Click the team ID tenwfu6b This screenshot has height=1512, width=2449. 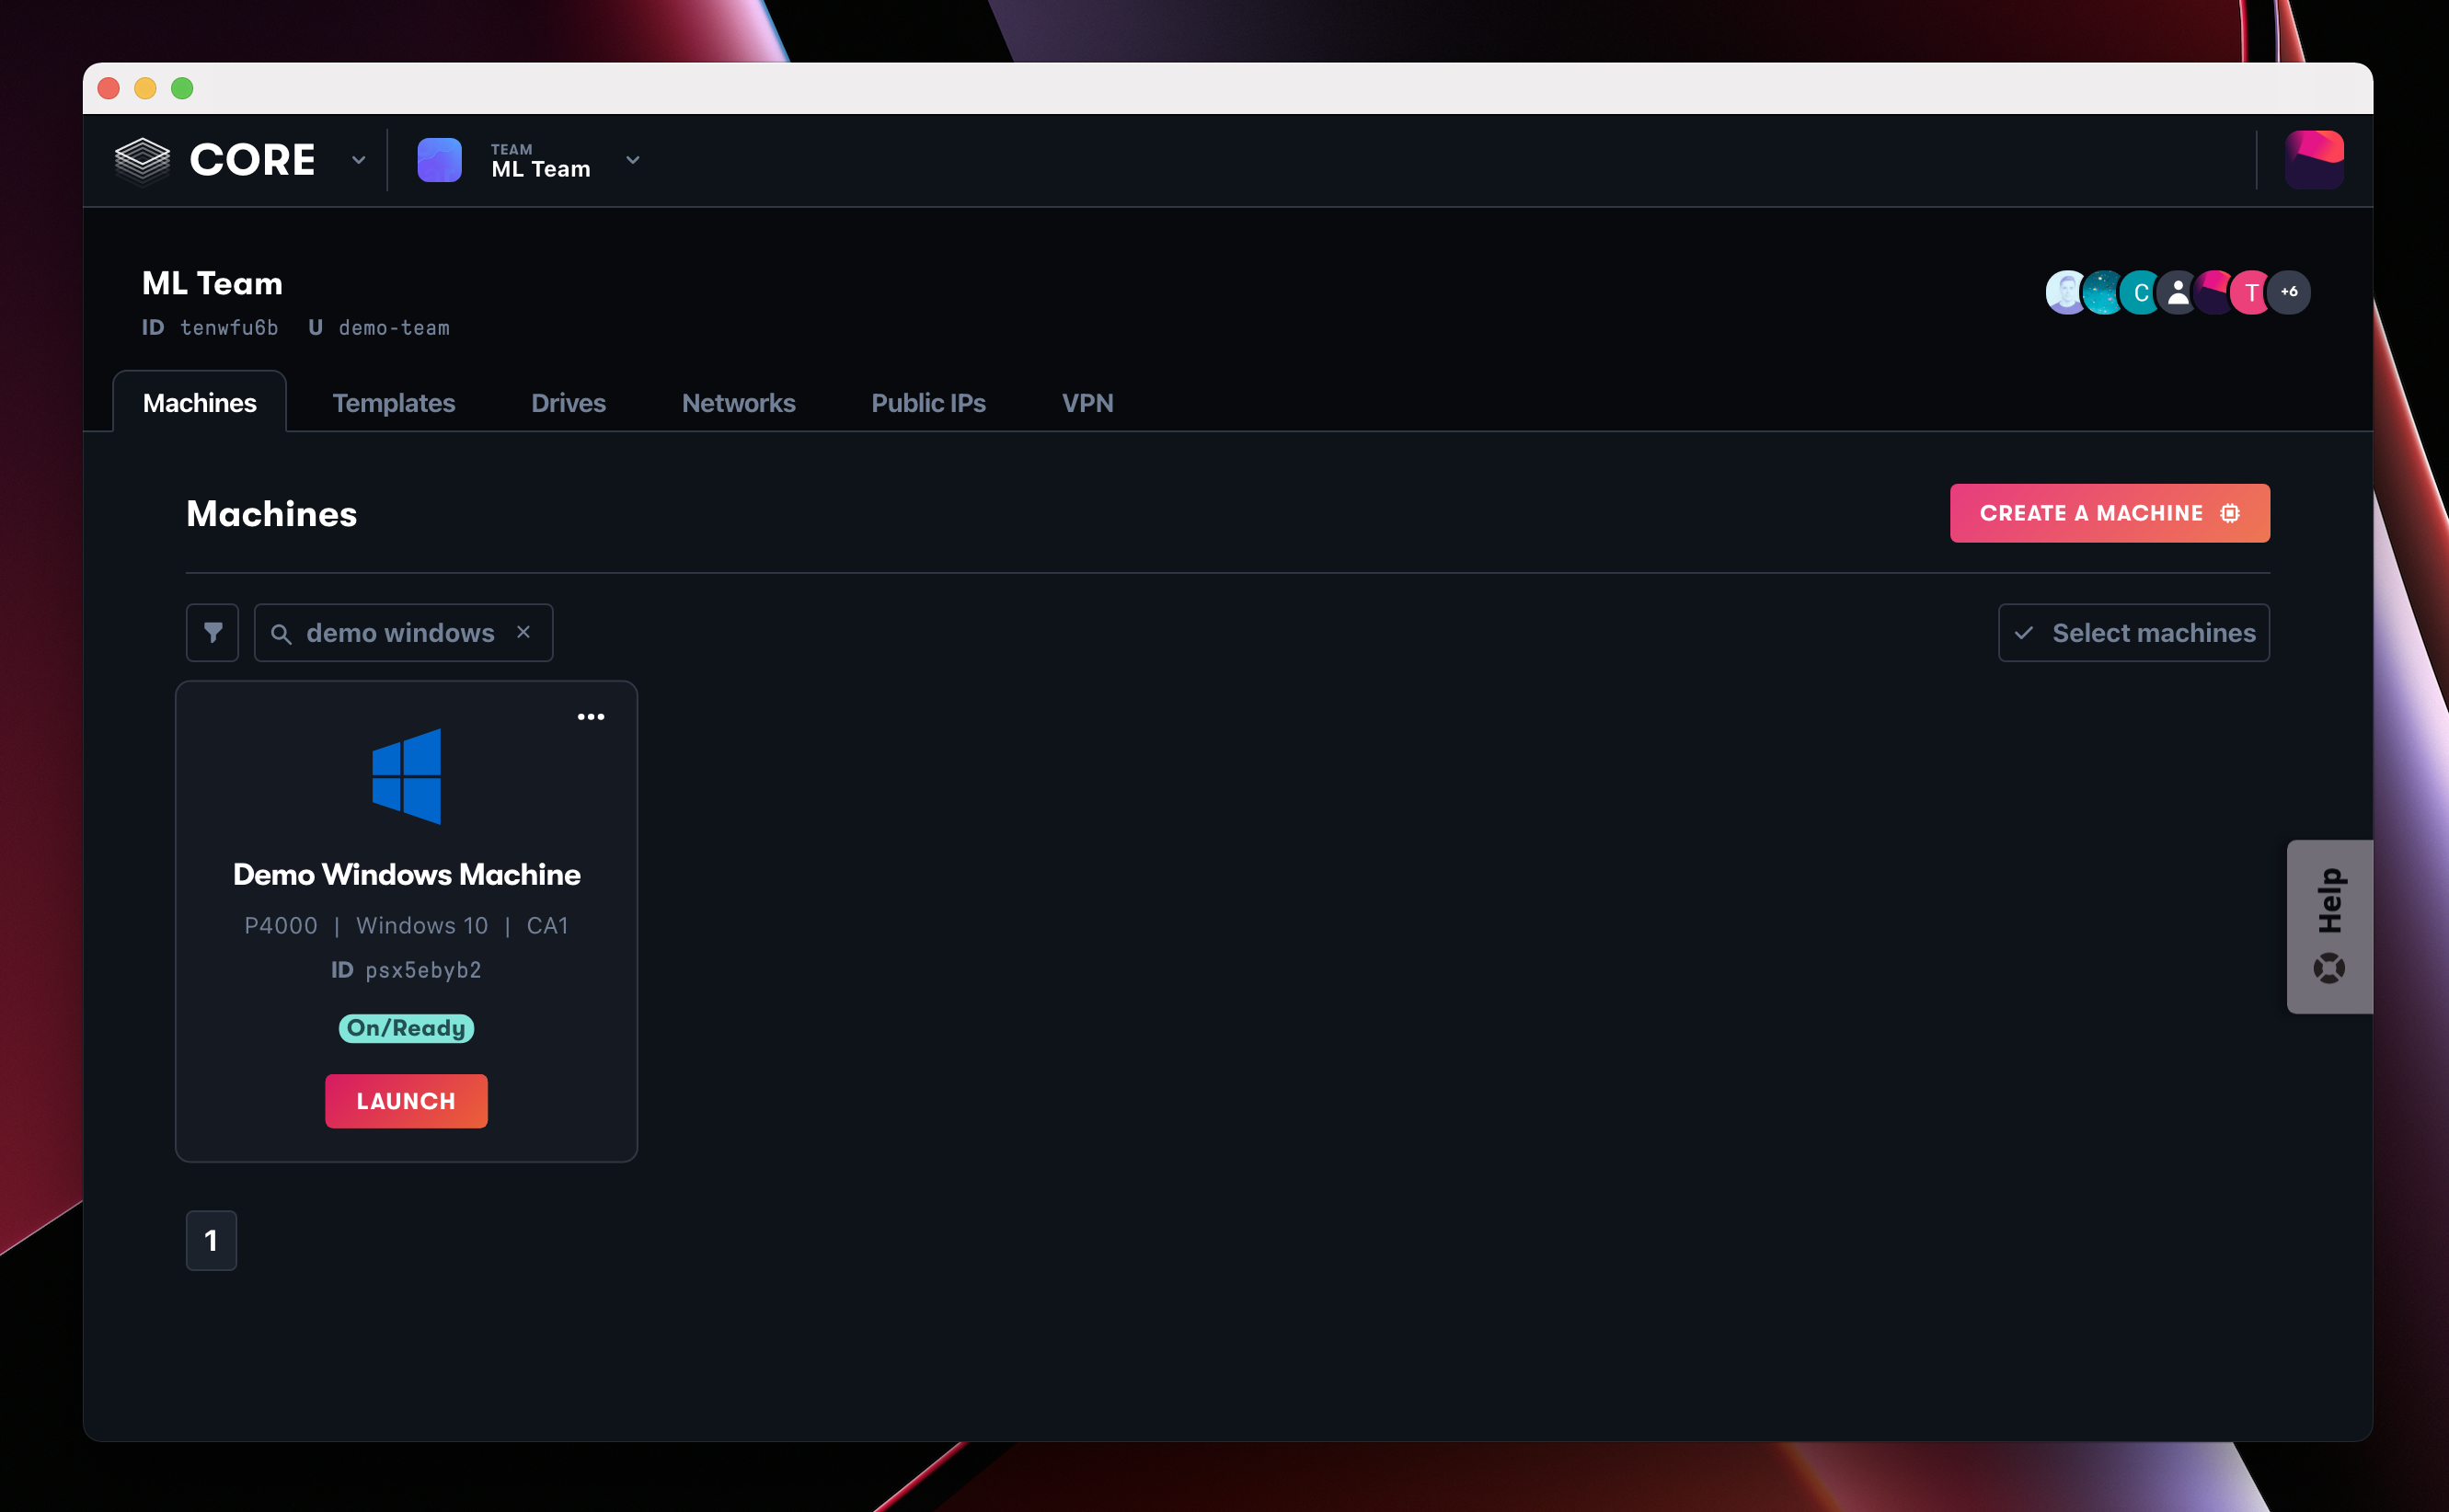point(229,327)
